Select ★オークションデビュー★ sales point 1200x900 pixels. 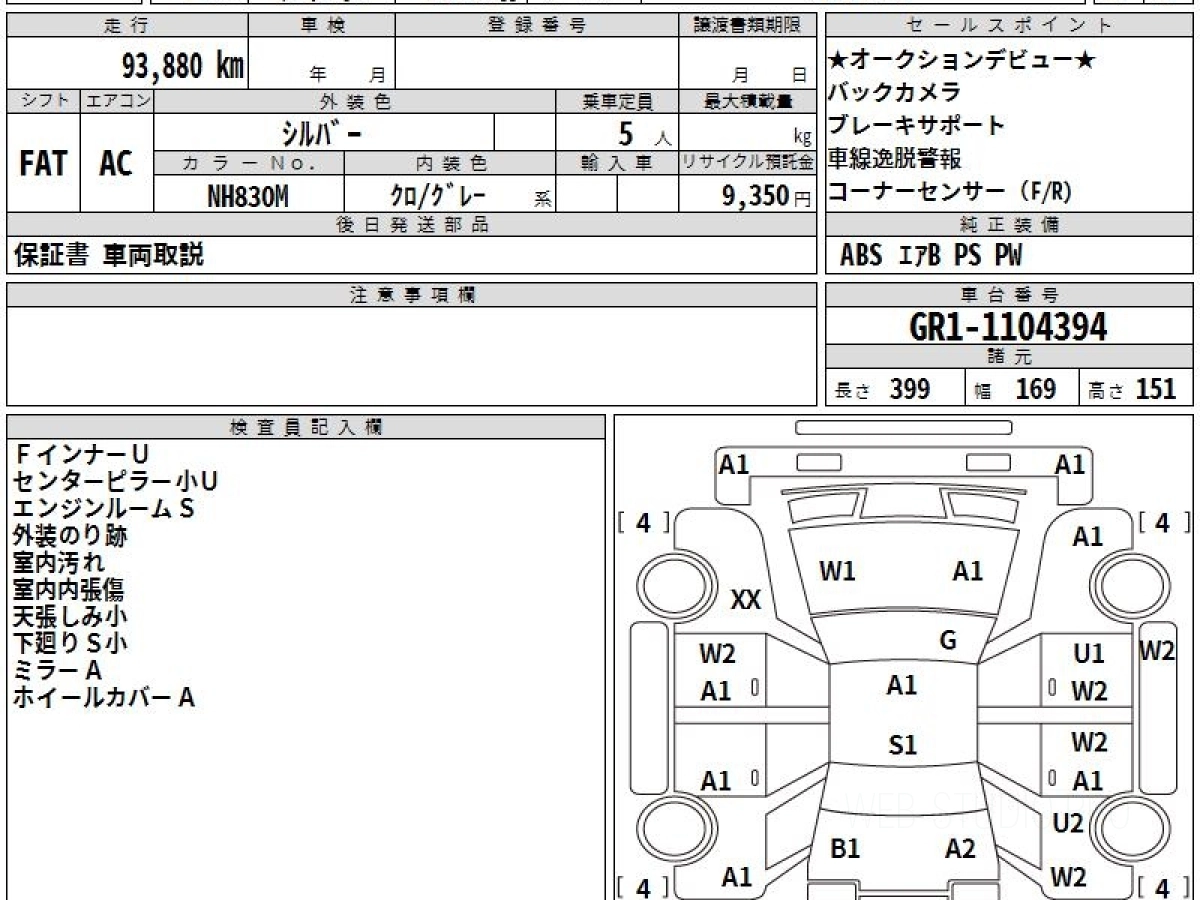pyautogui.click(x=963, y=60)
